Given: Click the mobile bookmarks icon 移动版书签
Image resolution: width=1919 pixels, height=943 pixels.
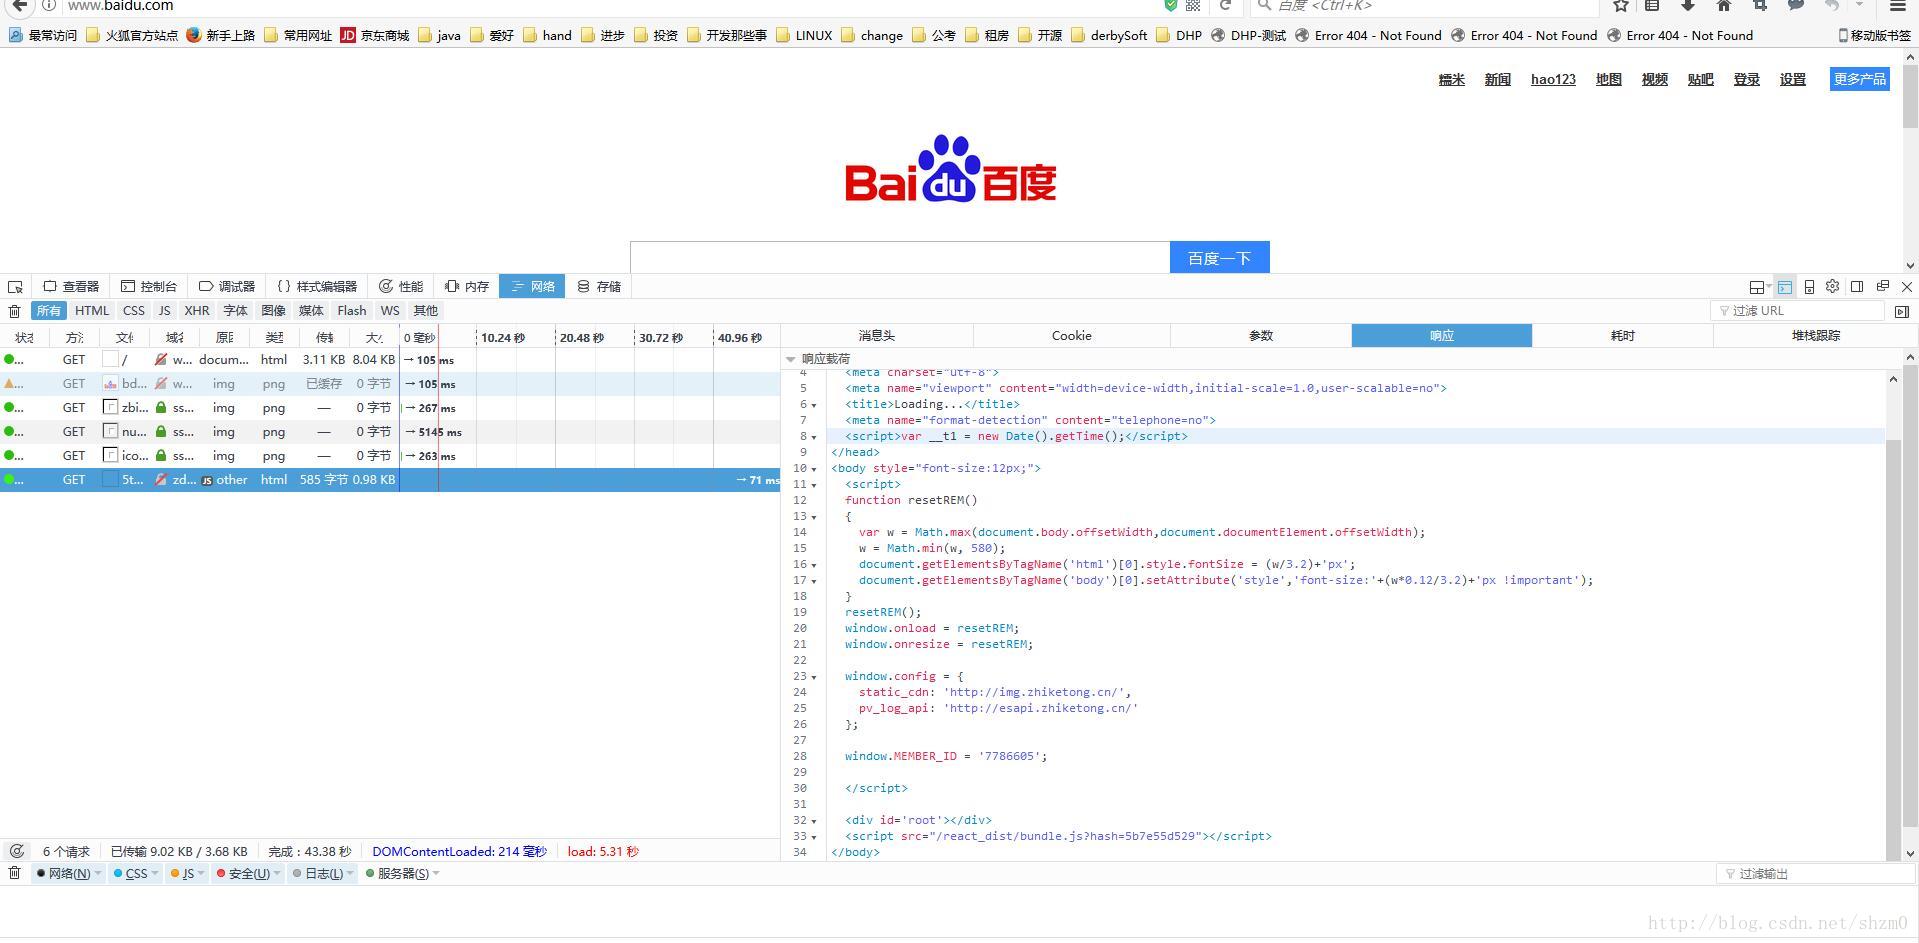Looking at the screenshot, I should click(x=1875, y=35).
